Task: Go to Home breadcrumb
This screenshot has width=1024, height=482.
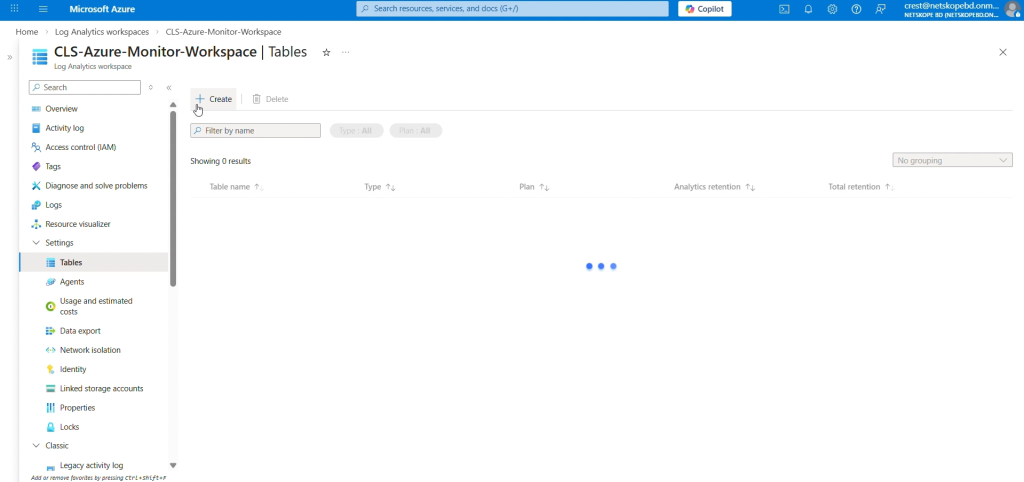Action: point(27,31)
